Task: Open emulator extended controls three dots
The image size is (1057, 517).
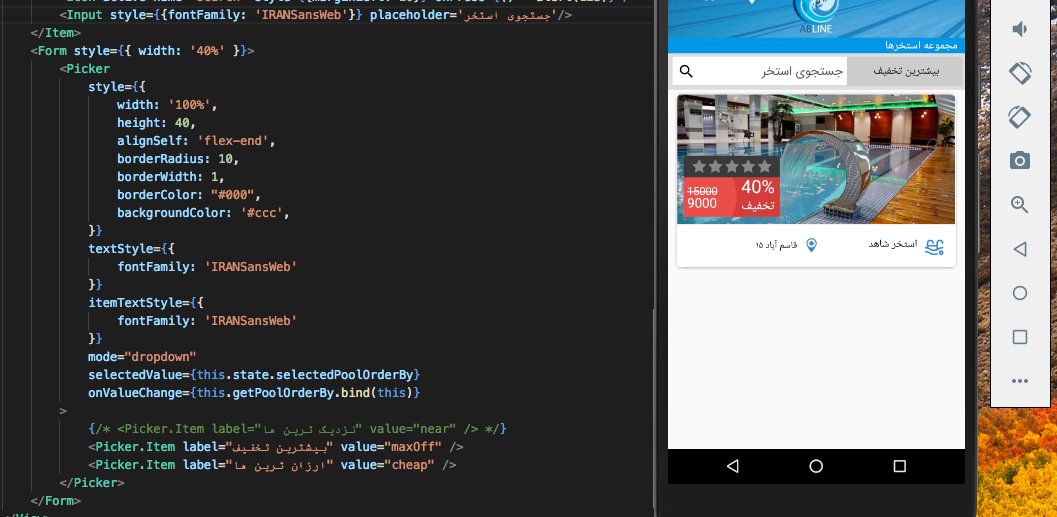Action: [1020, 382]
